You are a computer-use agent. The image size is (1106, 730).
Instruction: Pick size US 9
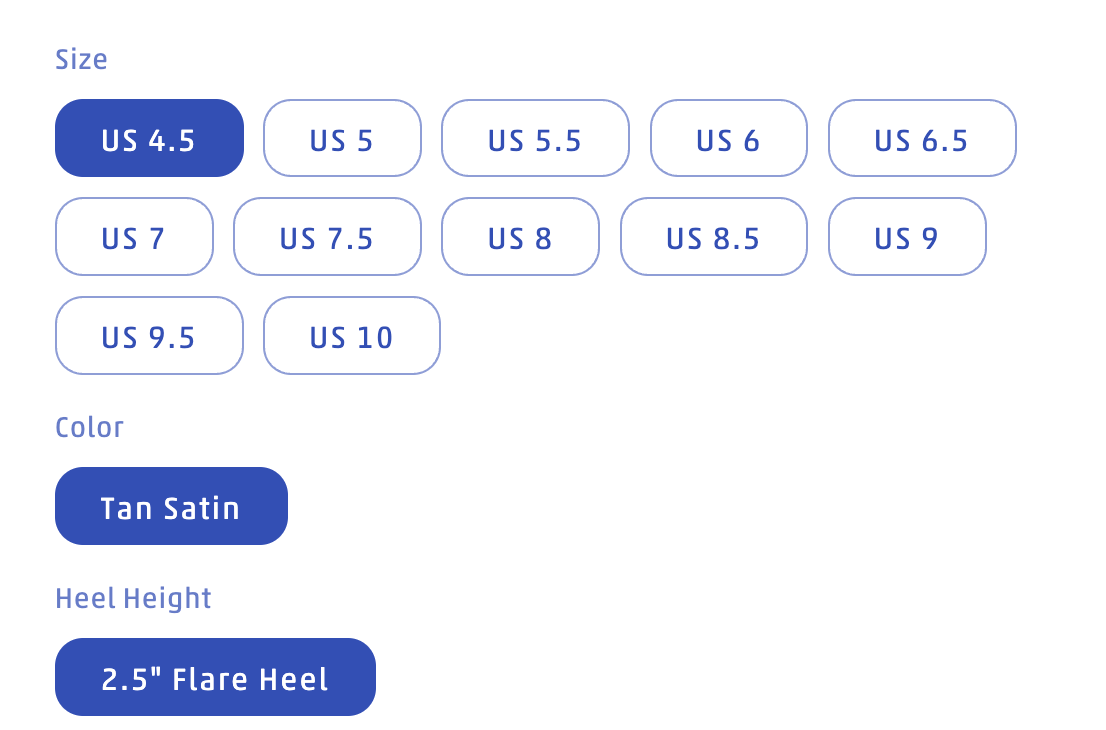(x=907, y=236)
